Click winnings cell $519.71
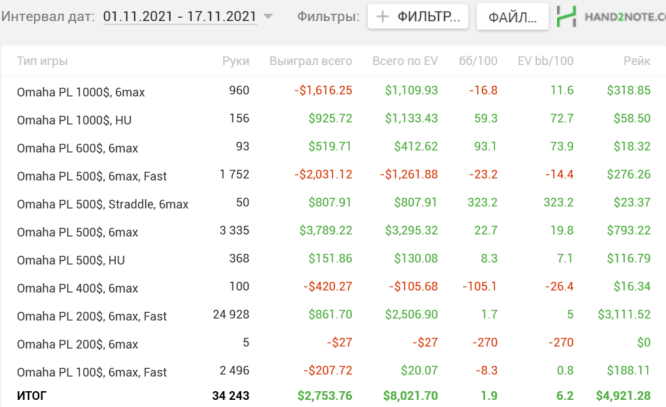The width and height of the screenshot is (666, 407). [x=330, y=147]
